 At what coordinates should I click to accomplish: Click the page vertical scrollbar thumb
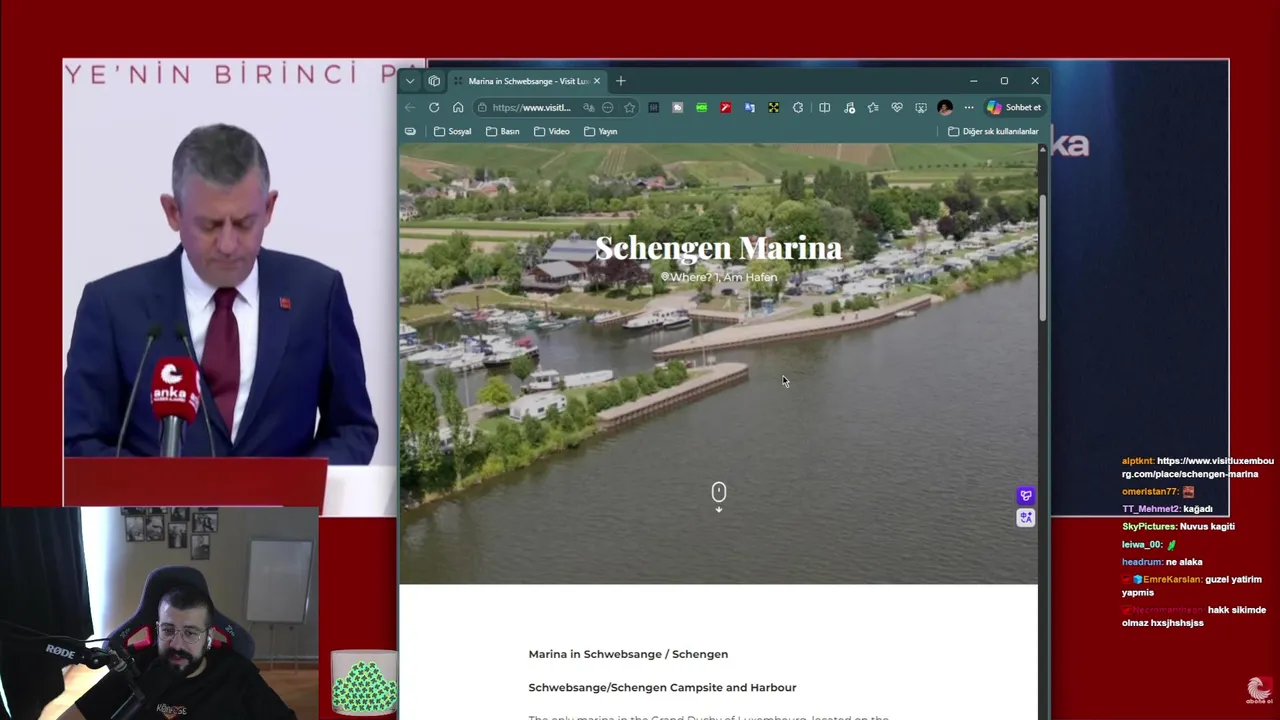pyautogui.click(x=1043, y=257)
